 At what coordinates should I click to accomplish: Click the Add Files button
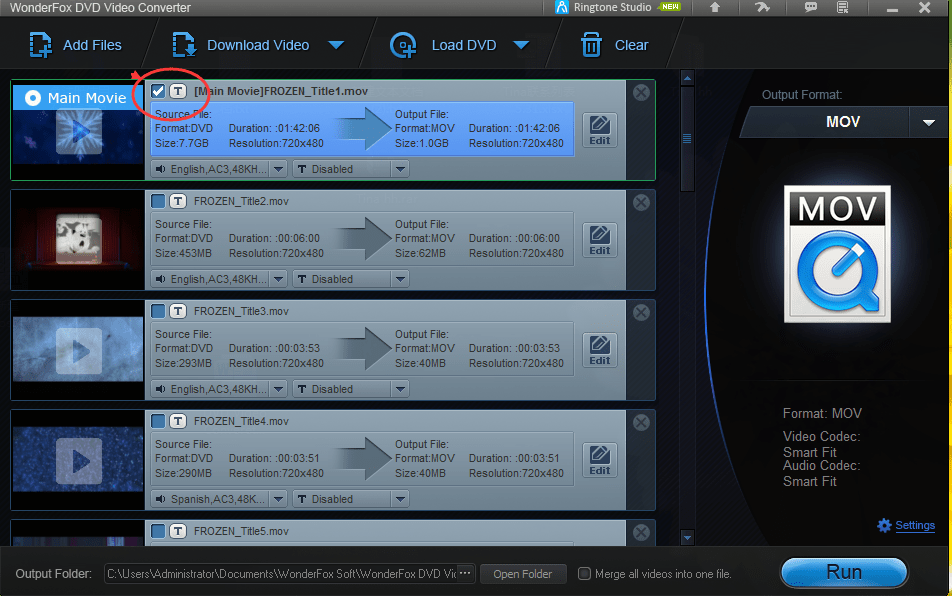coord(75,45)
